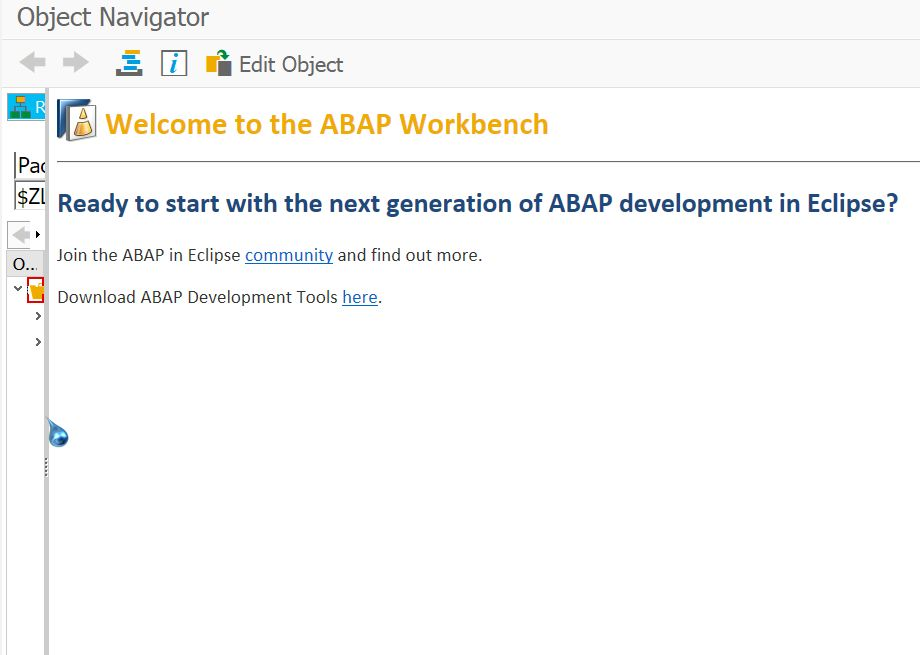Click the forward navigation arrow in toolbar
This screenshot has width=920, height=655.
click(75, 63)
